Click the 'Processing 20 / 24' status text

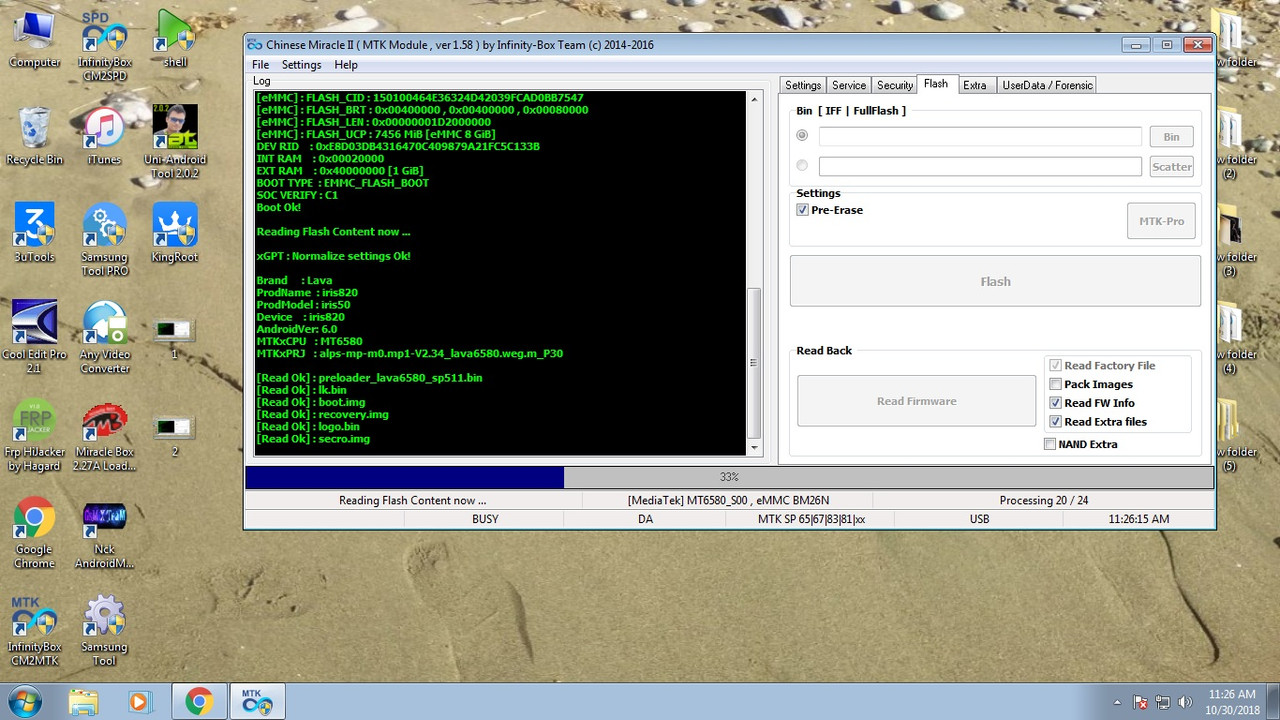point(1043,500)
